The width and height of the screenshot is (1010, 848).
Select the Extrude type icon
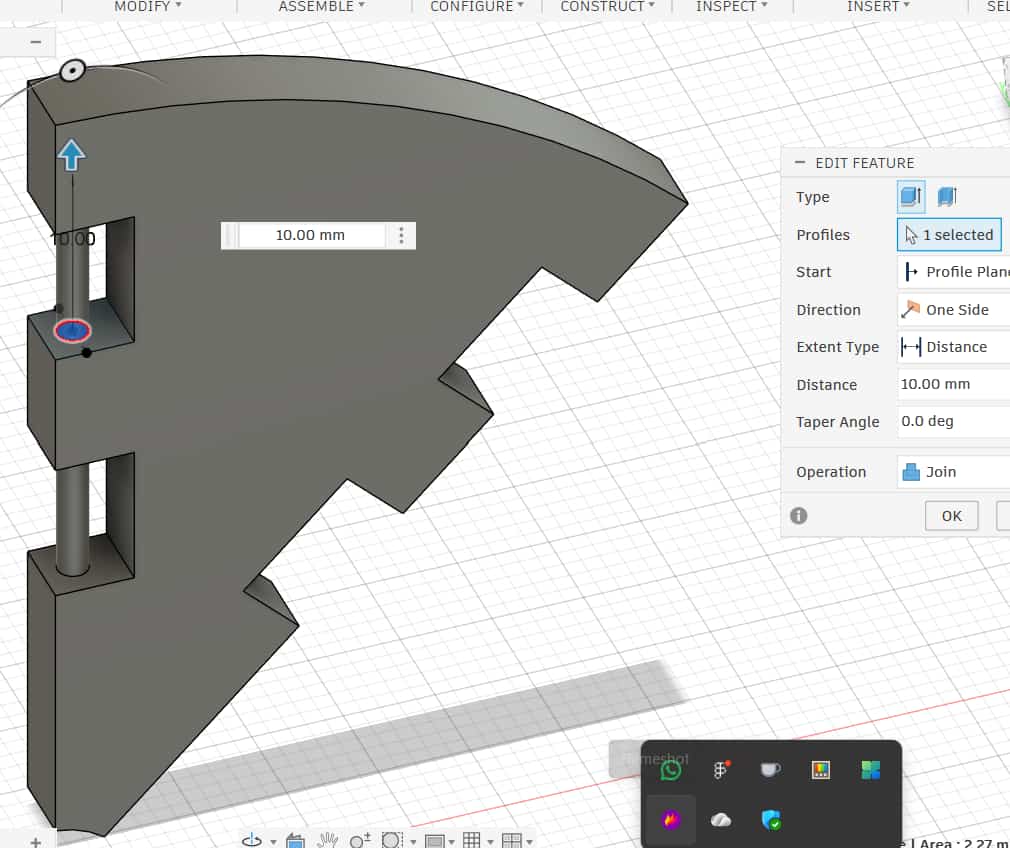click(x=911, y=196)
